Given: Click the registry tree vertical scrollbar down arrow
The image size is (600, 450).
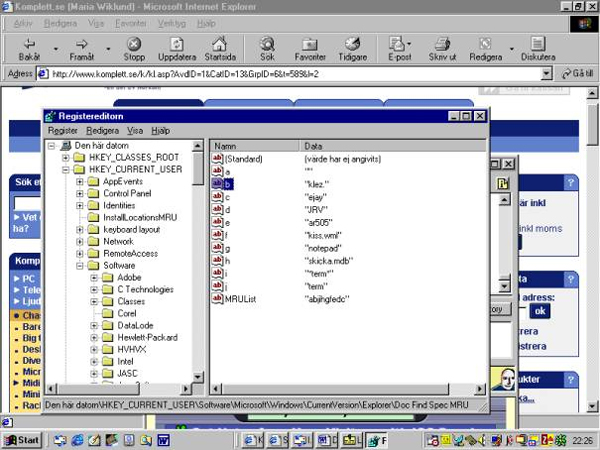Looking at the screenshot, I should pyautogui.click(x=197, y=377).
